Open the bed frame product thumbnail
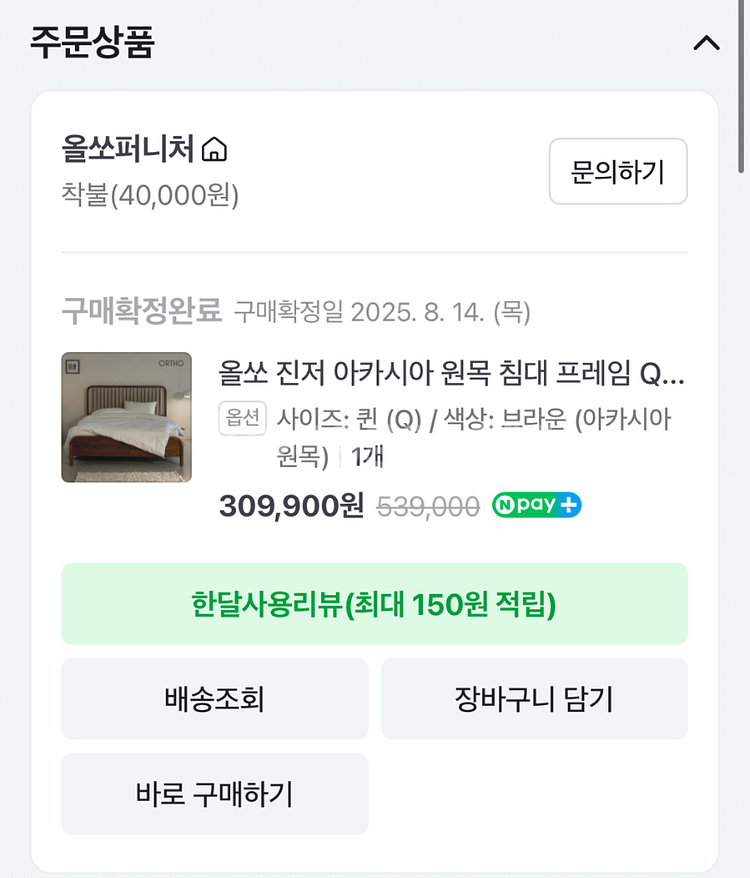The image size is (750, 878). 126,417
